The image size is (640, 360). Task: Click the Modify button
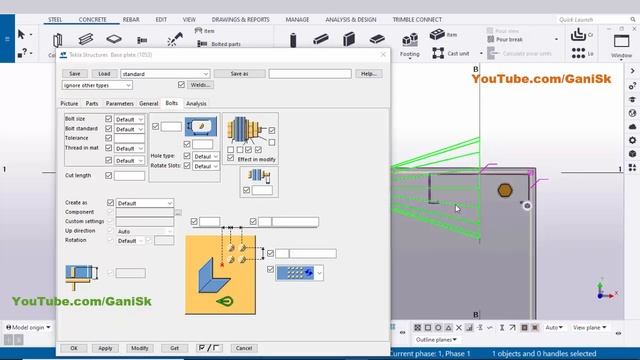tap(140, 348)
